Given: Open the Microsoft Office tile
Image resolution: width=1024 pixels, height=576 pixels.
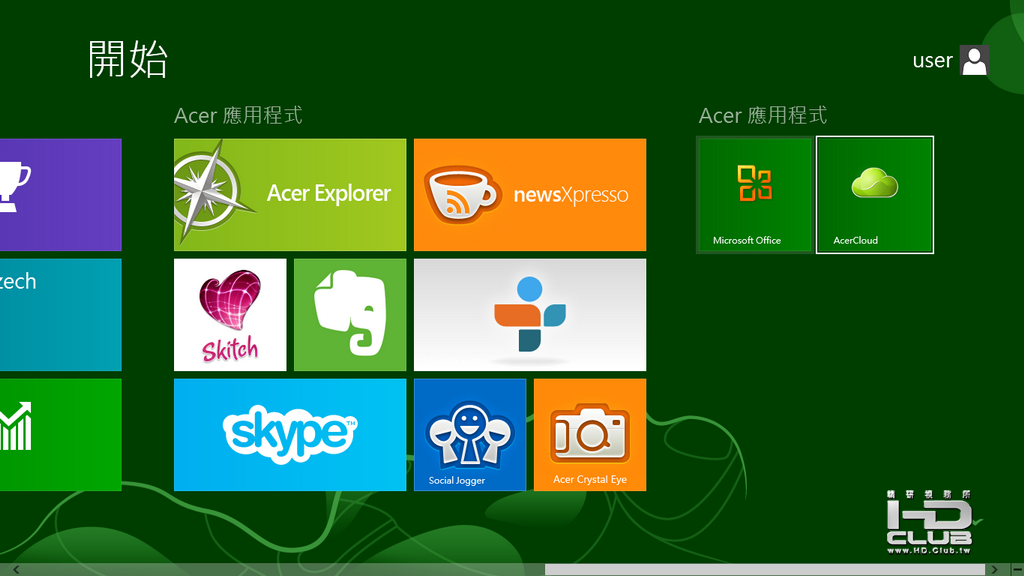Looking at the screenshot, I should tap(755, 195).
